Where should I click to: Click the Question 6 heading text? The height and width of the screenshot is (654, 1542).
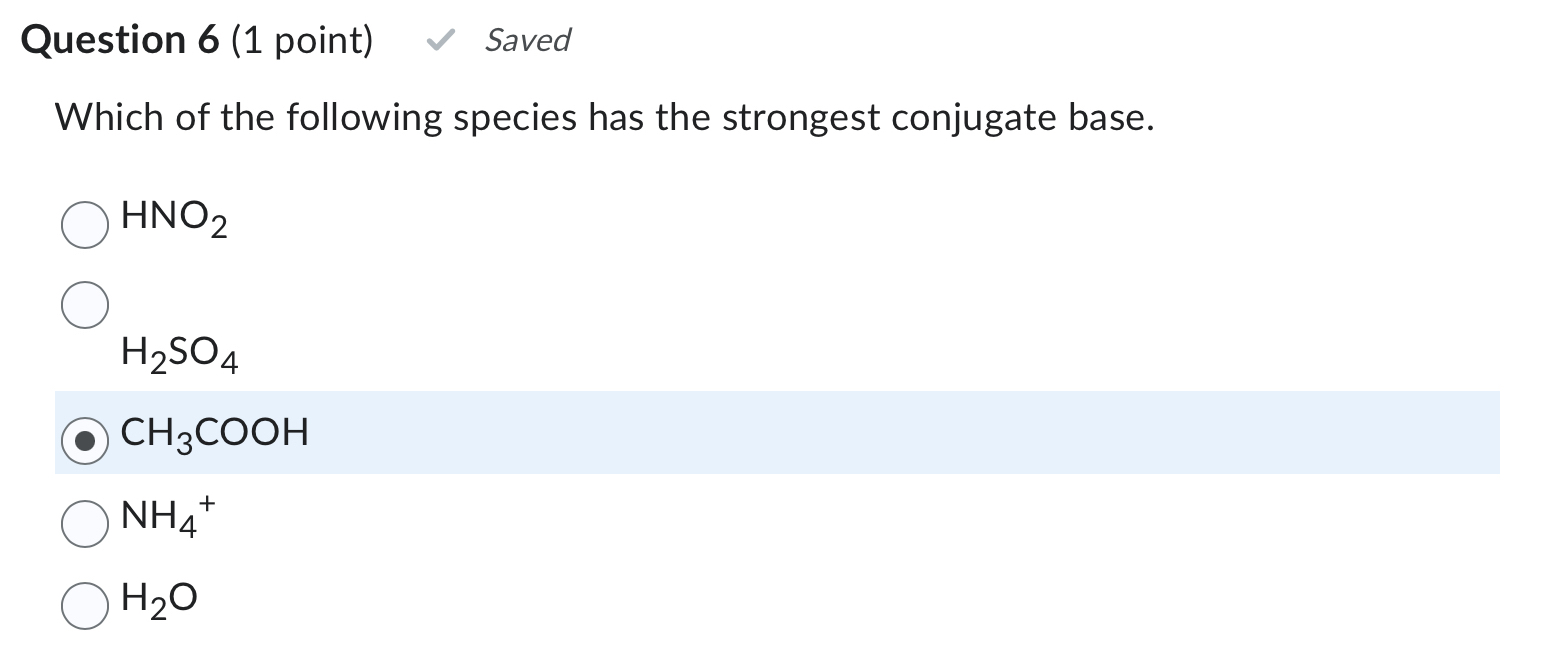click(x=120, y=39)
